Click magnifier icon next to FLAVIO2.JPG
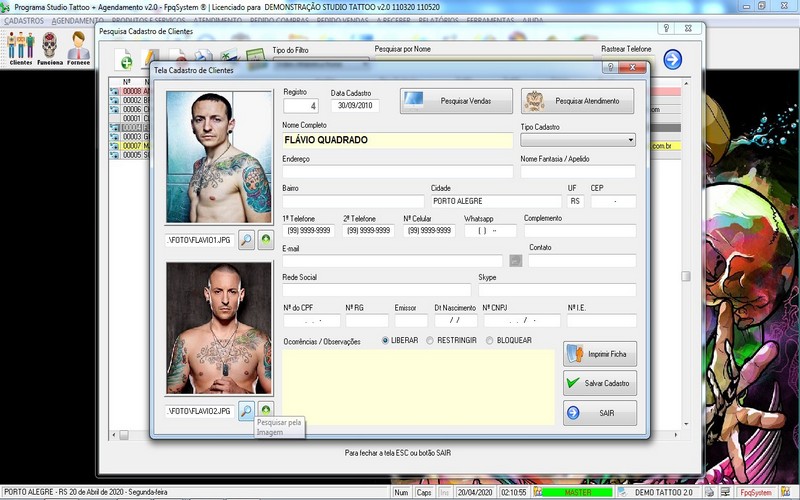 246,410
